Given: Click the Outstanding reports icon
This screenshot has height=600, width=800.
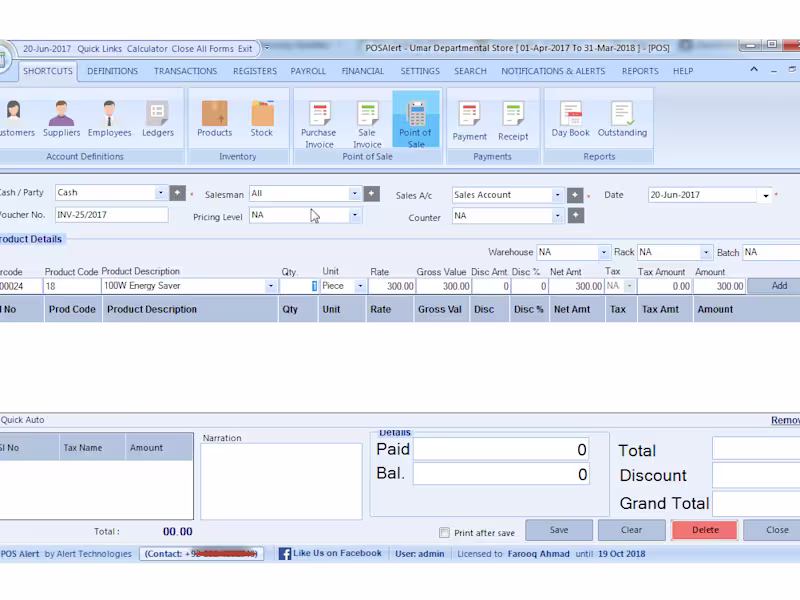Looking at the screenshot, I should coord(622,118).
